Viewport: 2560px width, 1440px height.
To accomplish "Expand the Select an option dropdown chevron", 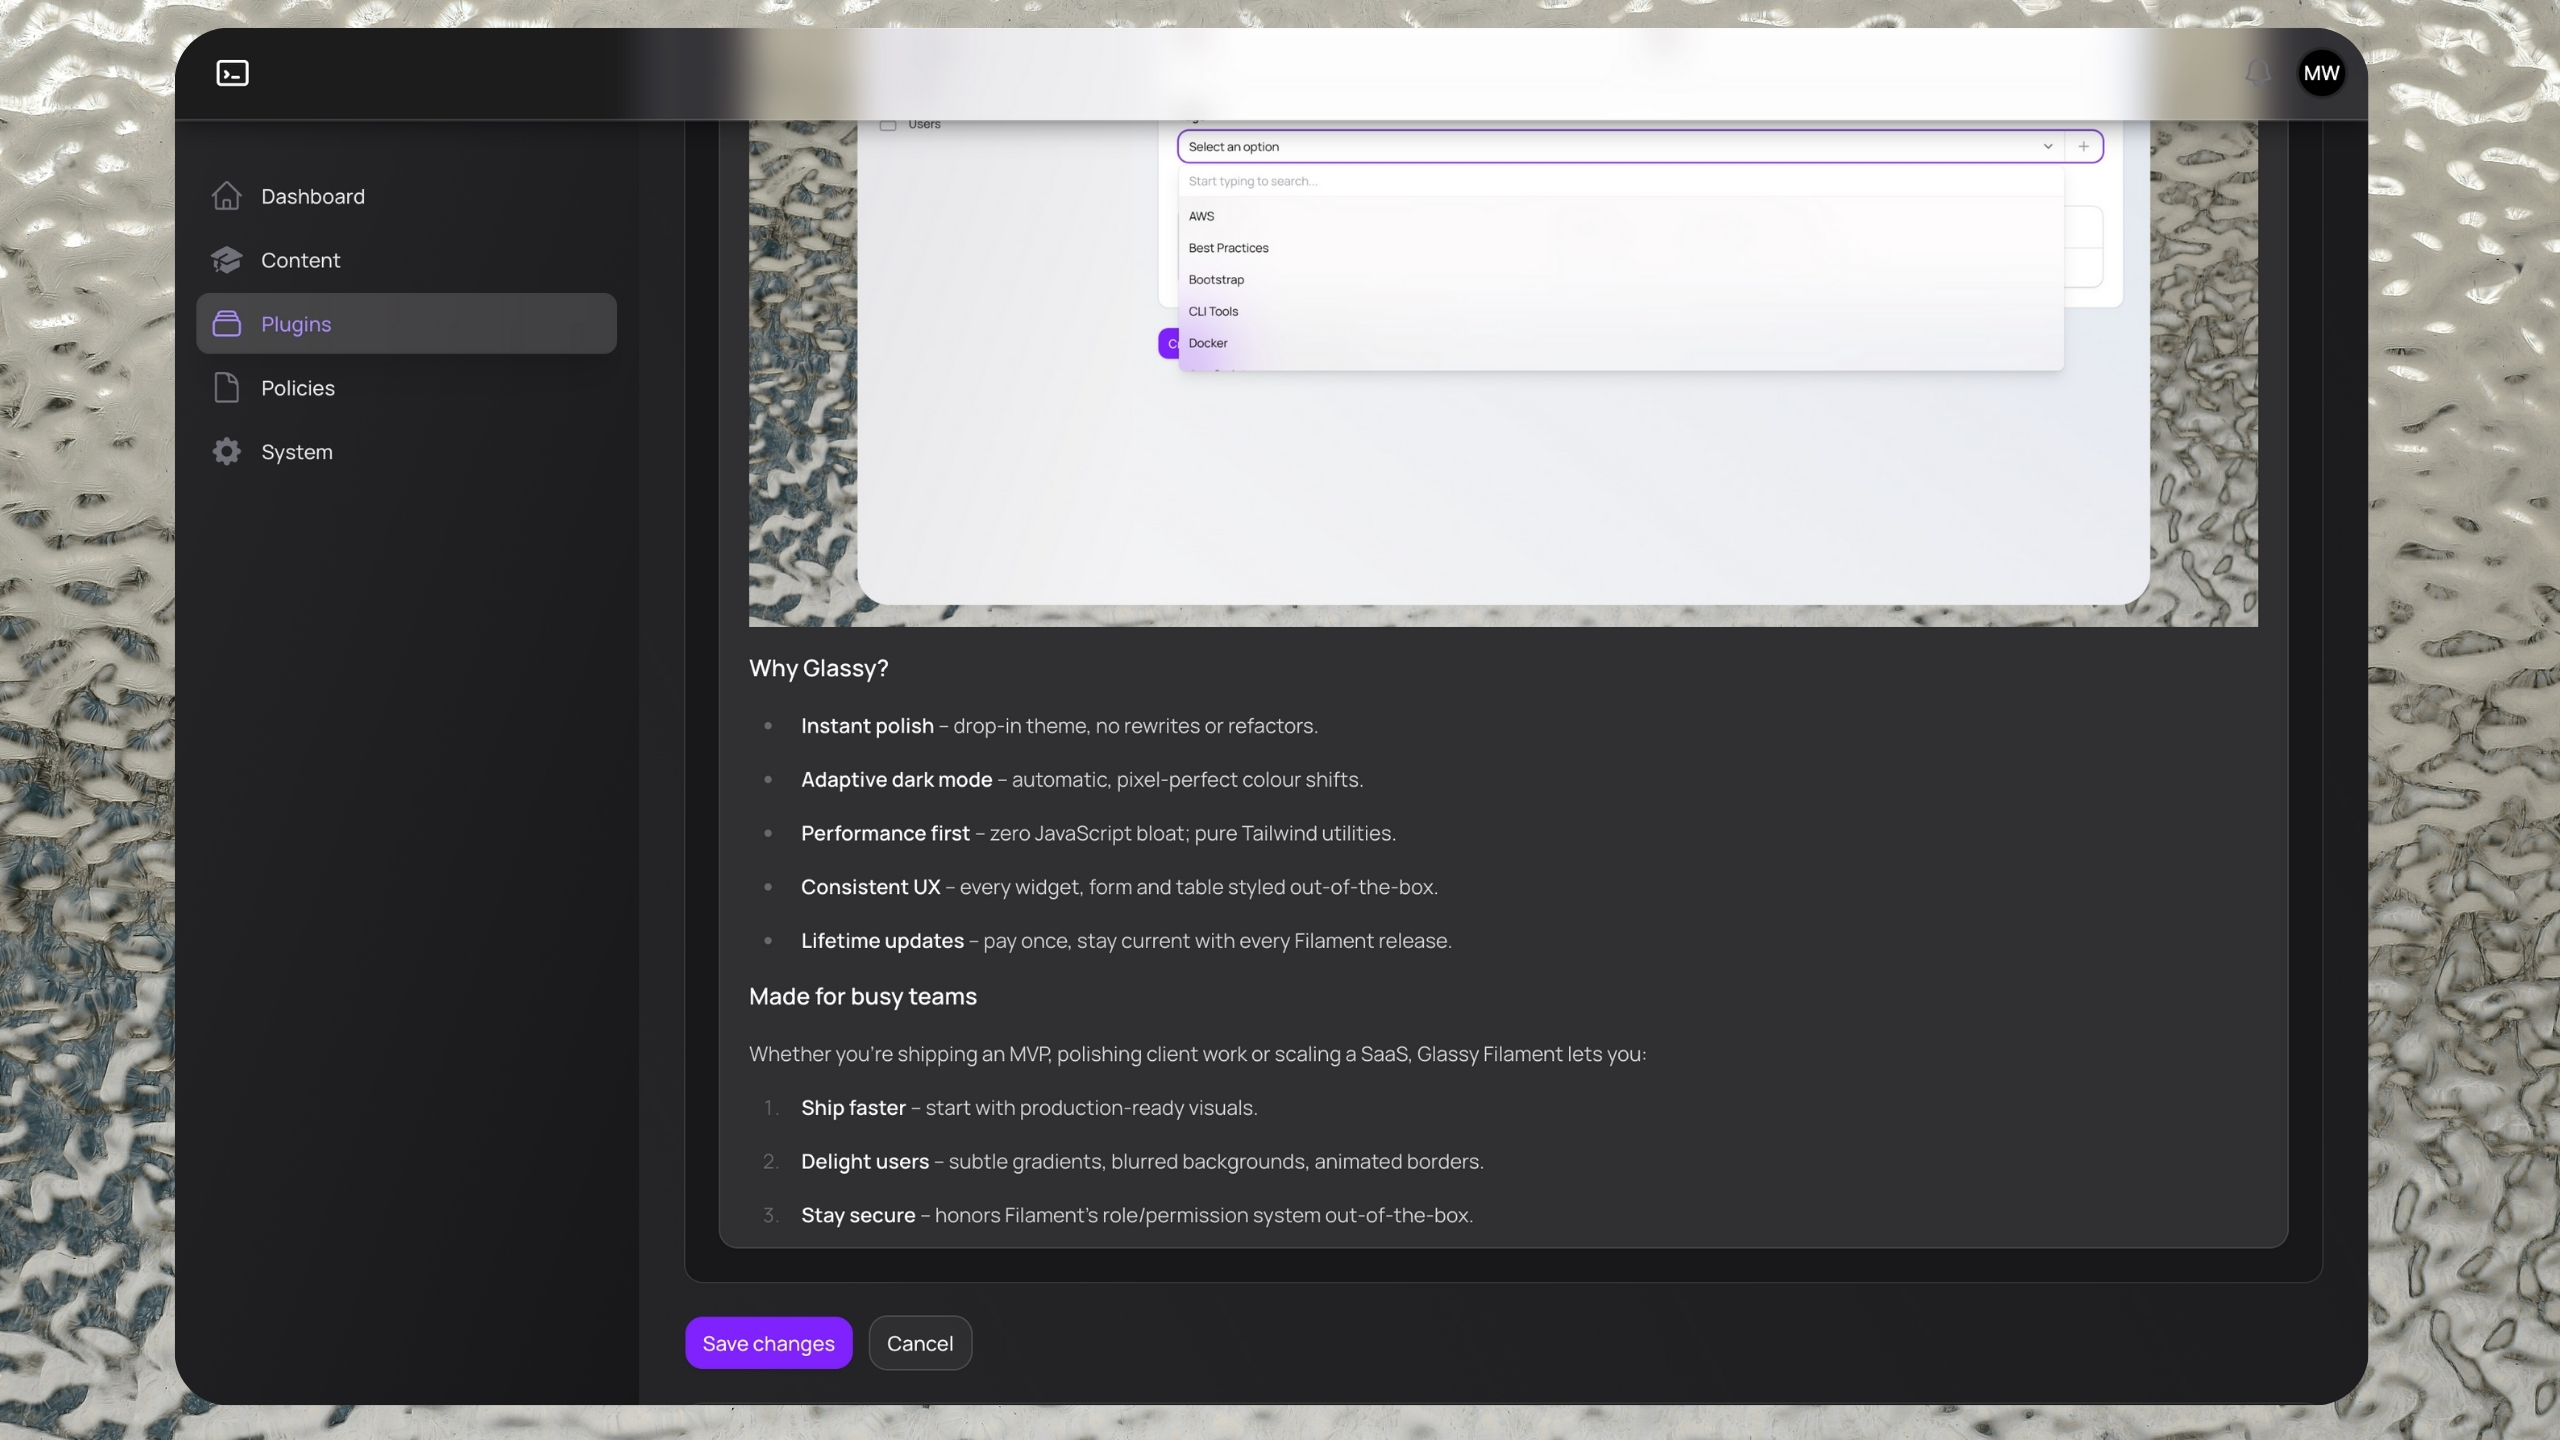I will 2048,147.
